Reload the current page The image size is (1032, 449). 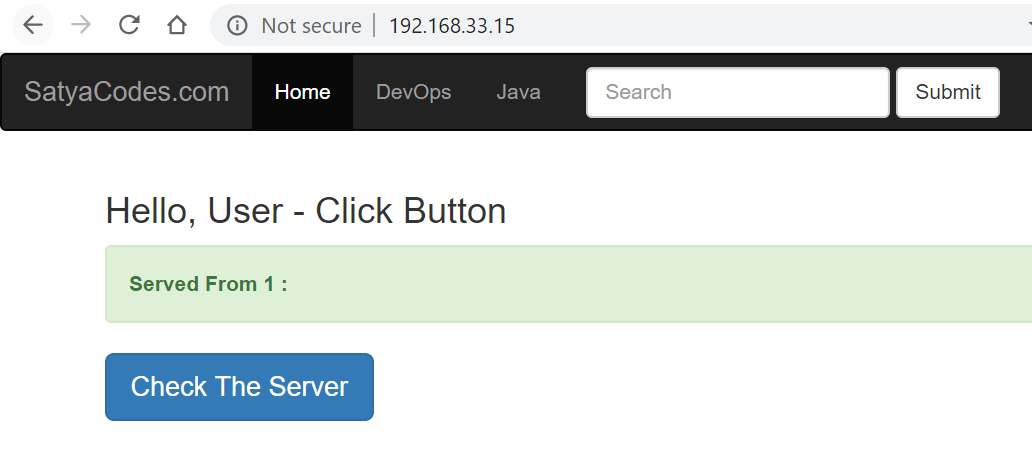click(x=129, y=25)
